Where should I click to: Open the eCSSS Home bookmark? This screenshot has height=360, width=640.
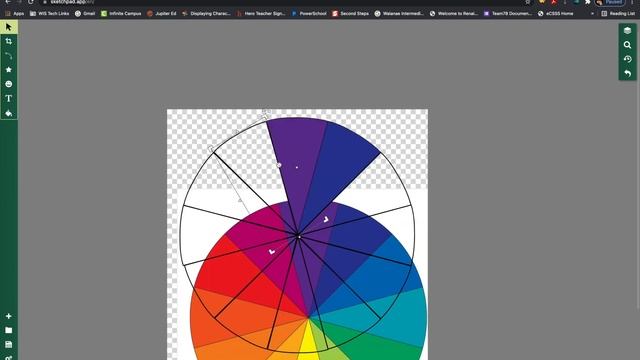click(556, 13)
